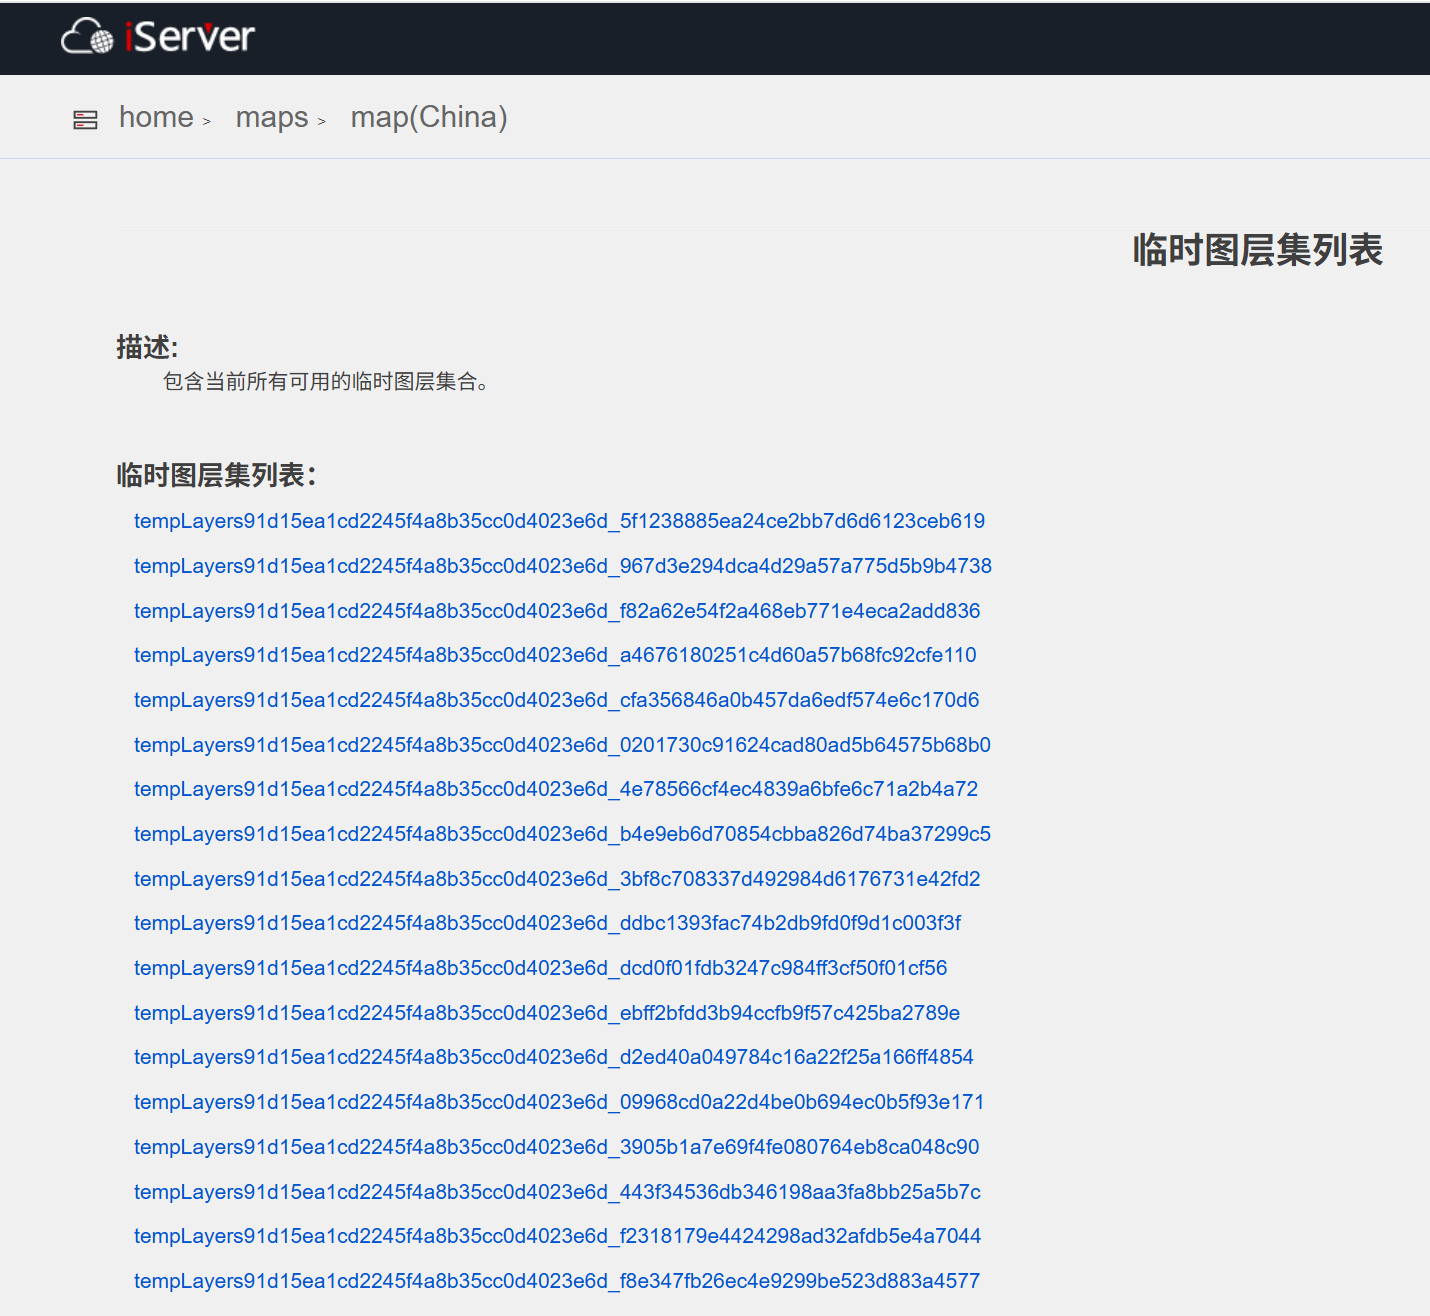Open tempLayers link ending ebff2bfdd3b94ccfb9f57c425ba2789e
The height and width of the screenshot is (1316, 1430).
(547, 1013)
